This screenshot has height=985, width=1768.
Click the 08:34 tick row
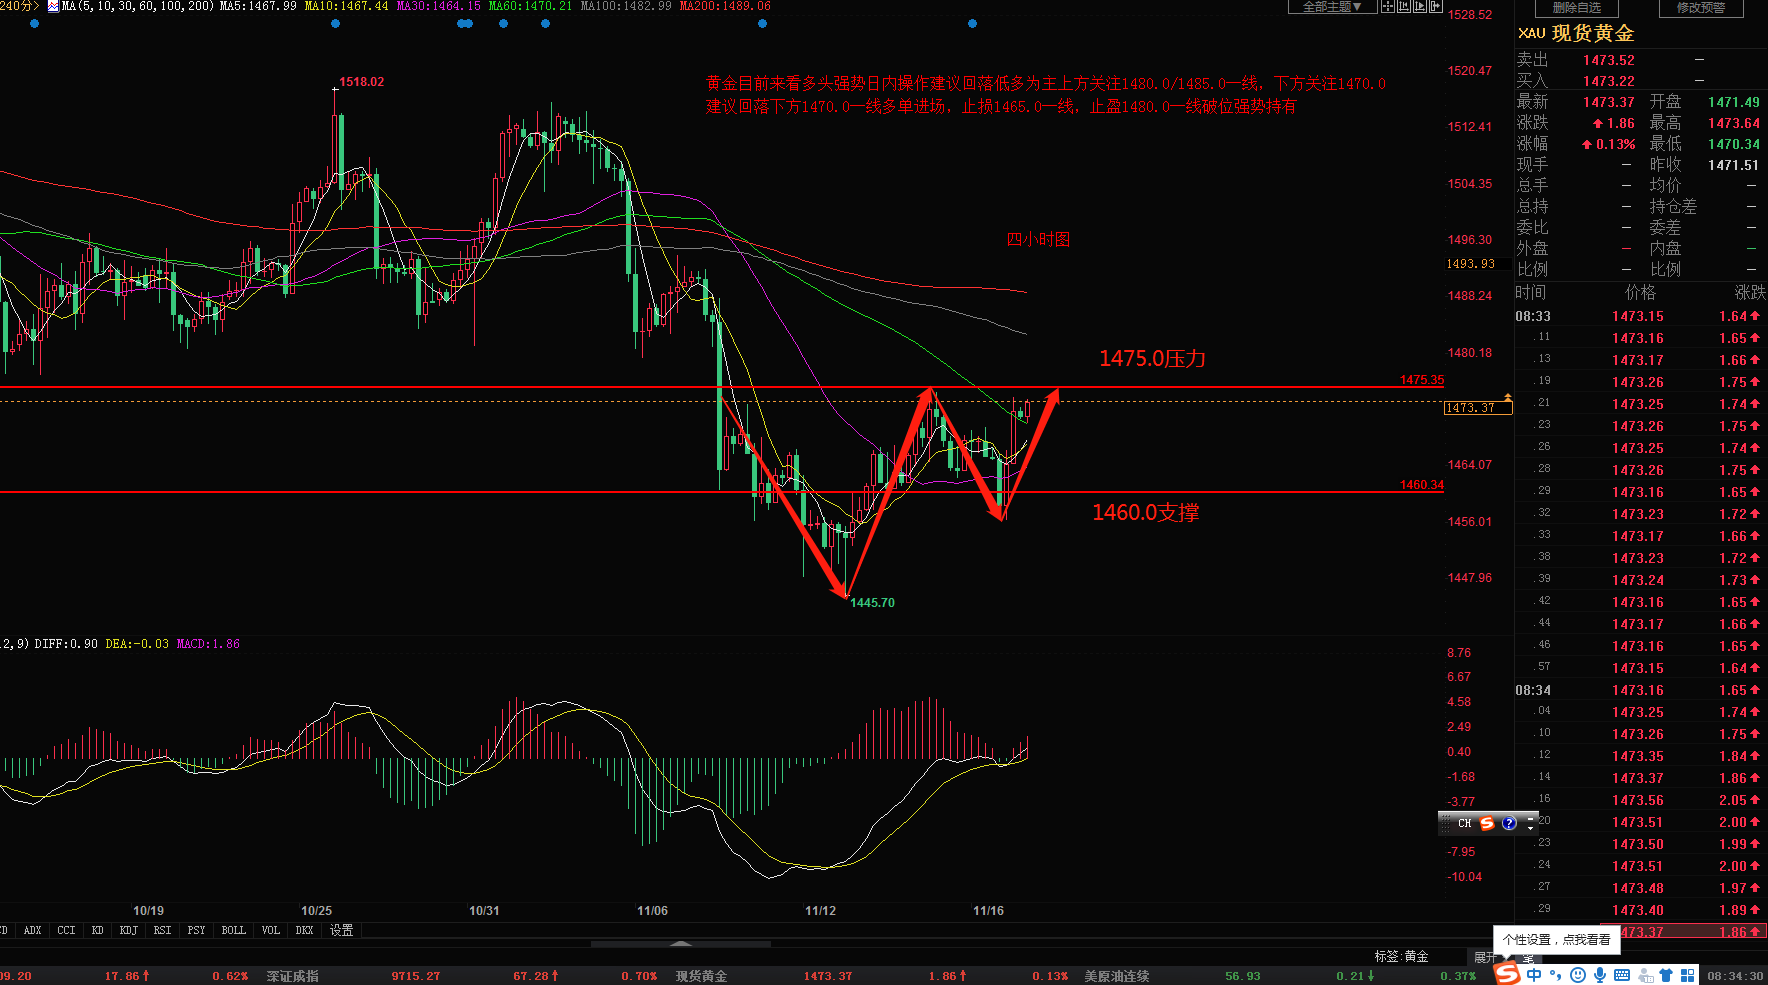click(1640, 690)
